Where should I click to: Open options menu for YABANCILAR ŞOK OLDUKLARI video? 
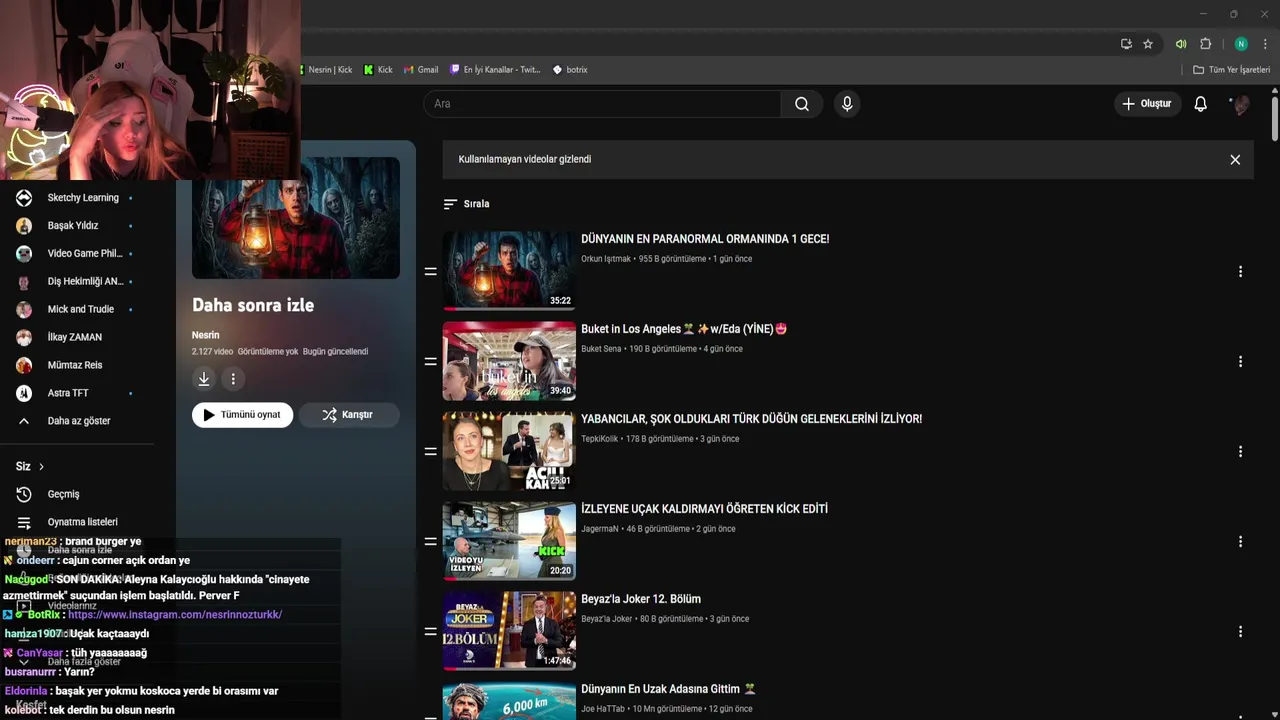click(x=1240, y=452)
